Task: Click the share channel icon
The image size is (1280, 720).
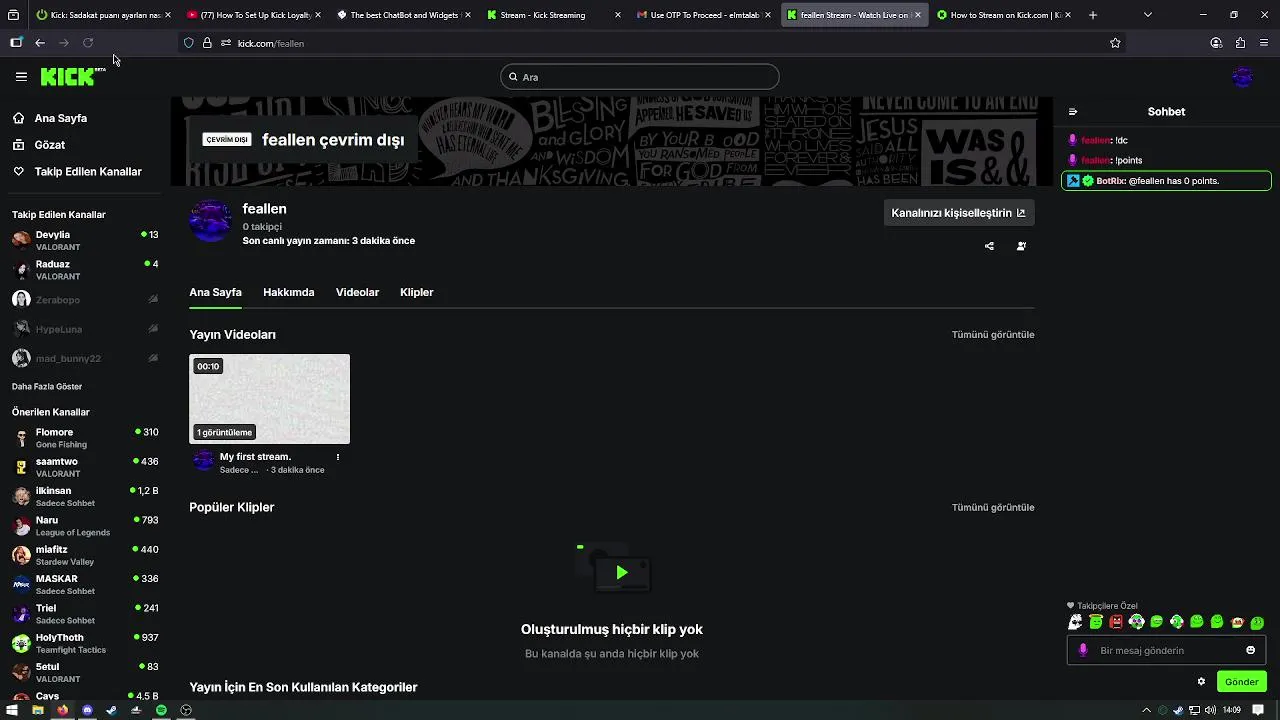Action: pyautogui.click(x=989, y=246)
